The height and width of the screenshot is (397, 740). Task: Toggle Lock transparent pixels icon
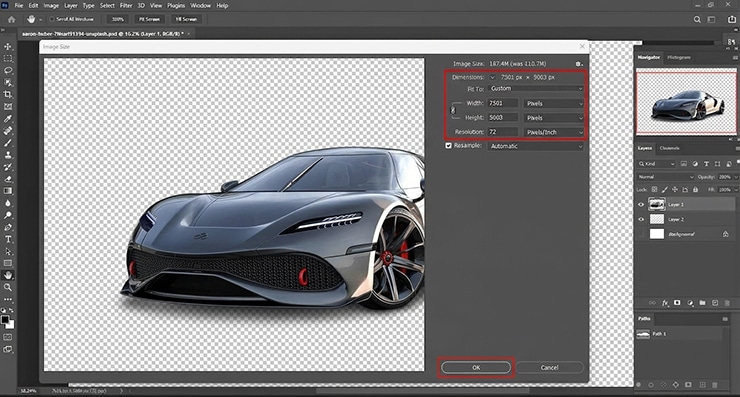(655, 190)
